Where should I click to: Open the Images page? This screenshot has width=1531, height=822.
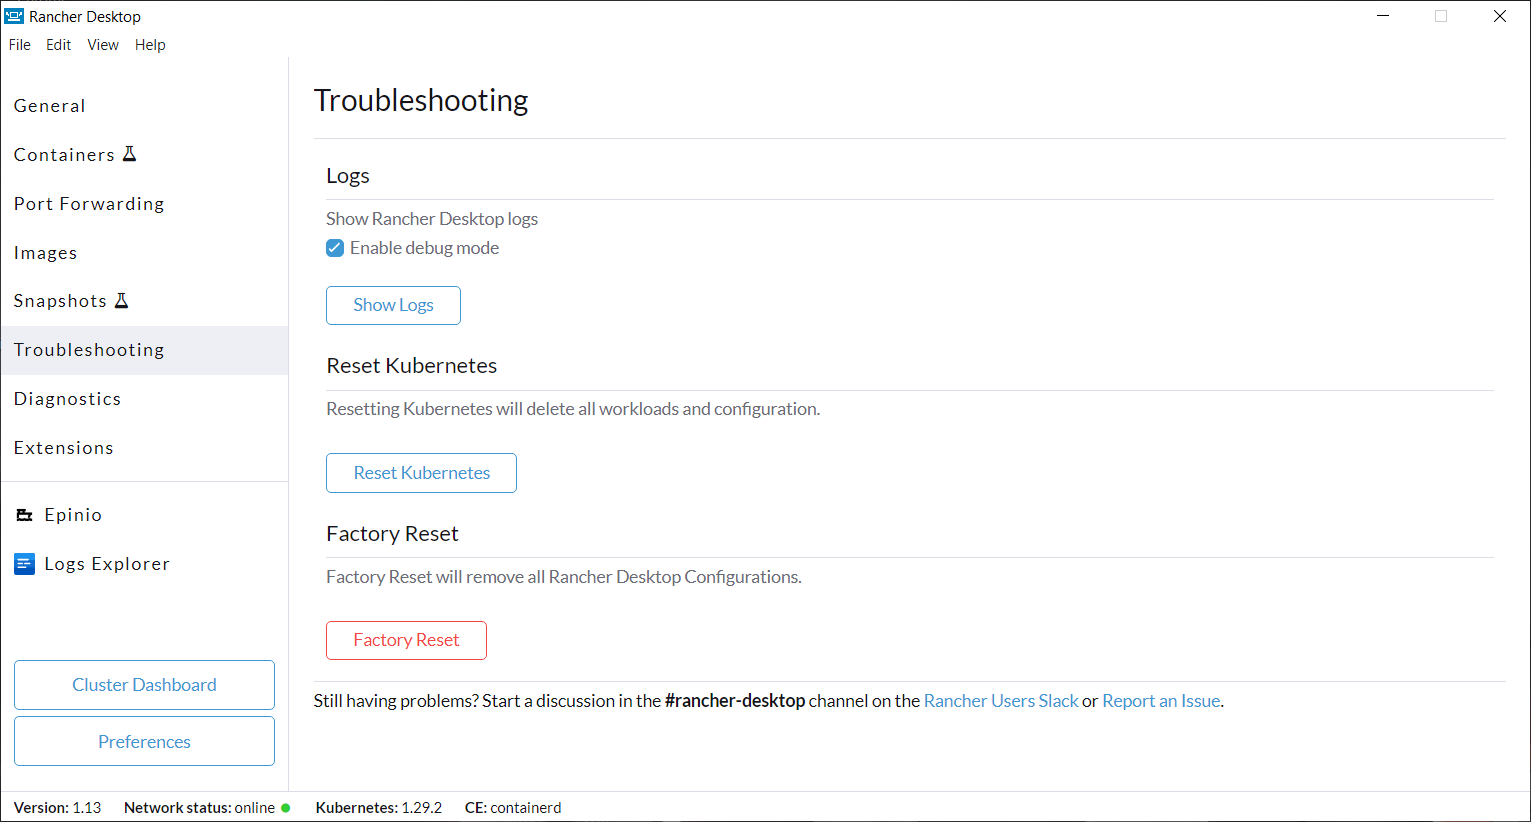pos(144,253)
